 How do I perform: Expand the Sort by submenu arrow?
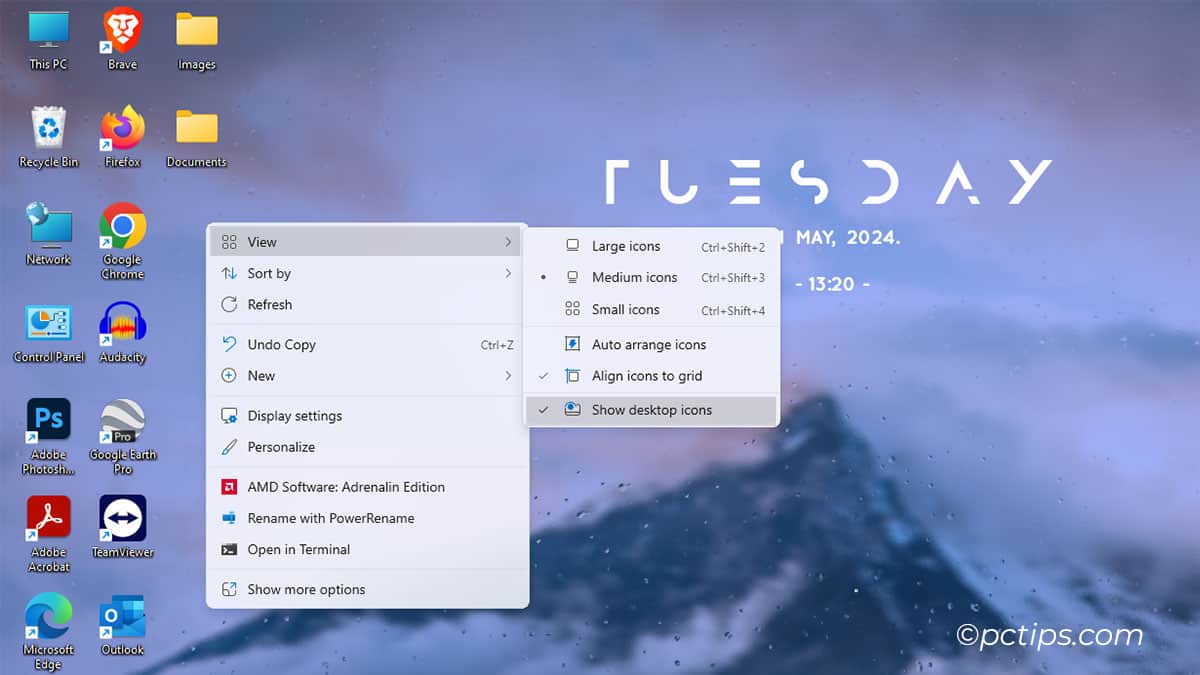click(508, 273)
